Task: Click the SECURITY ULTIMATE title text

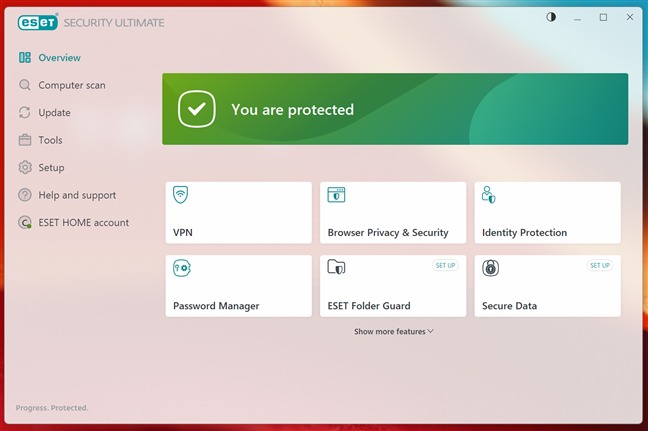Action: click(114, 23)
